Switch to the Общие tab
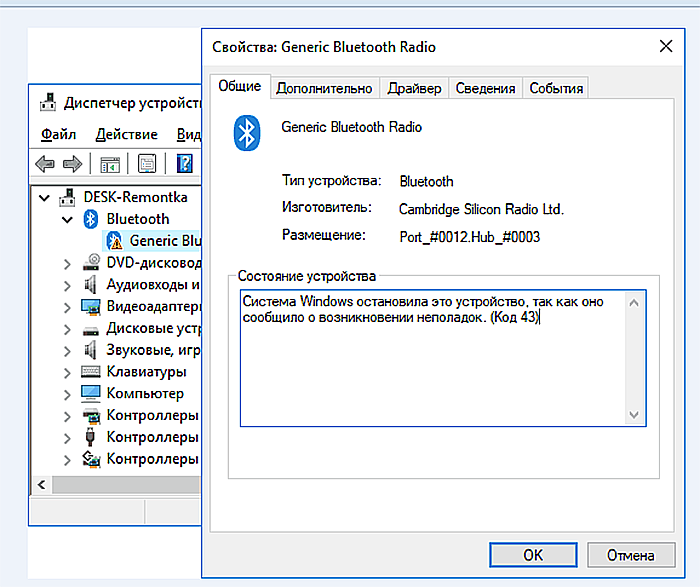 coord(240,86)
